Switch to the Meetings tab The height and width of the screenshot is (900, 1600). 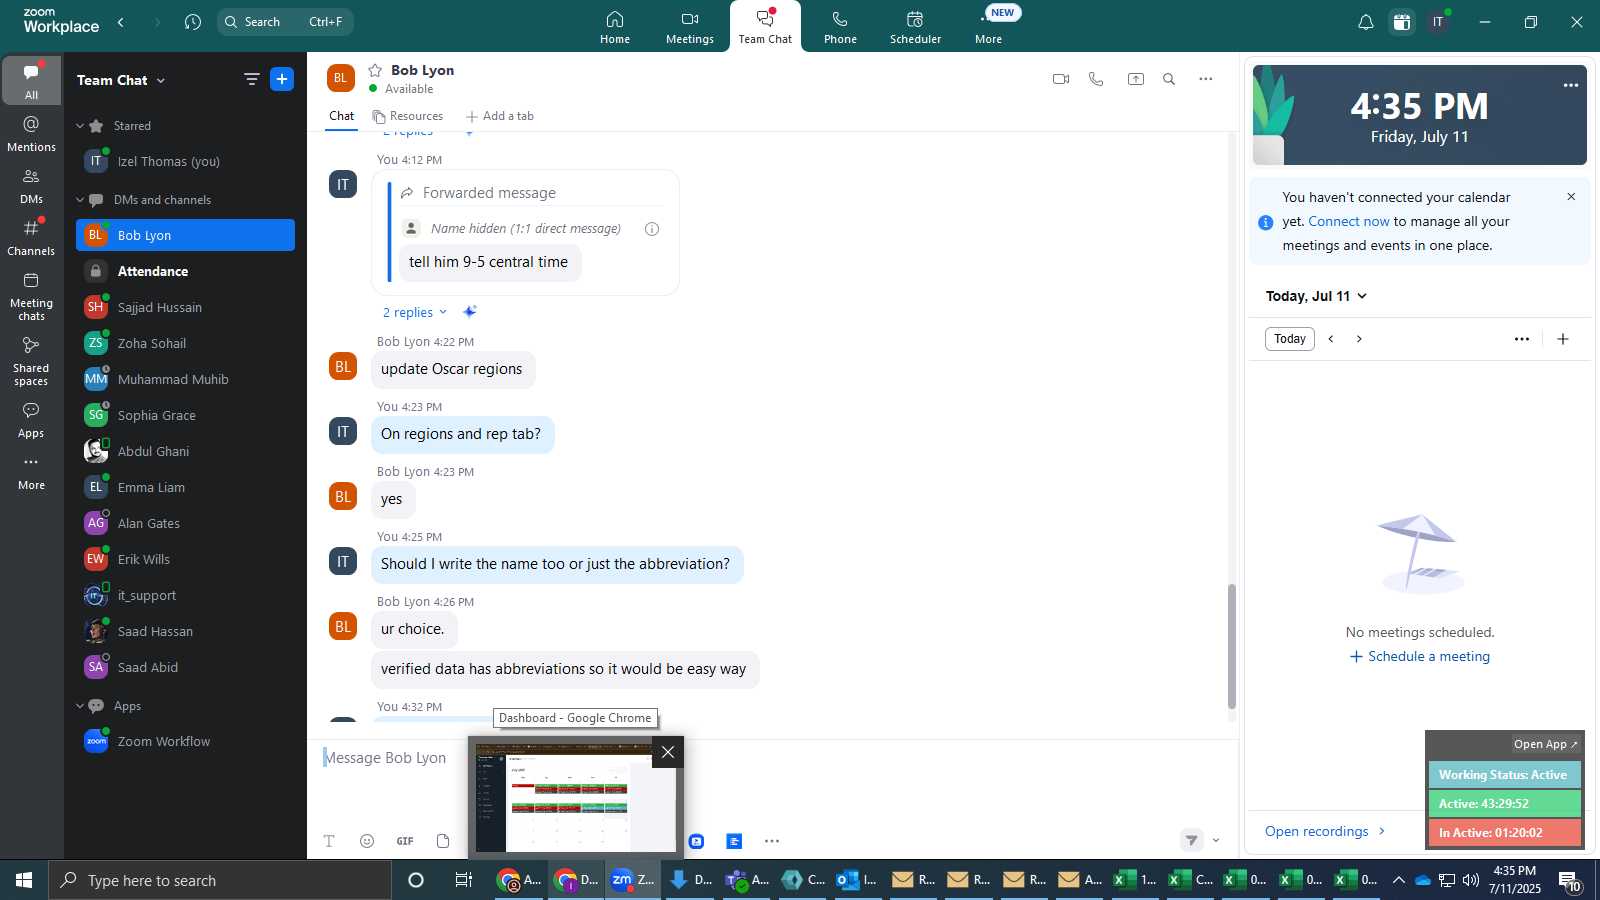click(x=690, y=27)
